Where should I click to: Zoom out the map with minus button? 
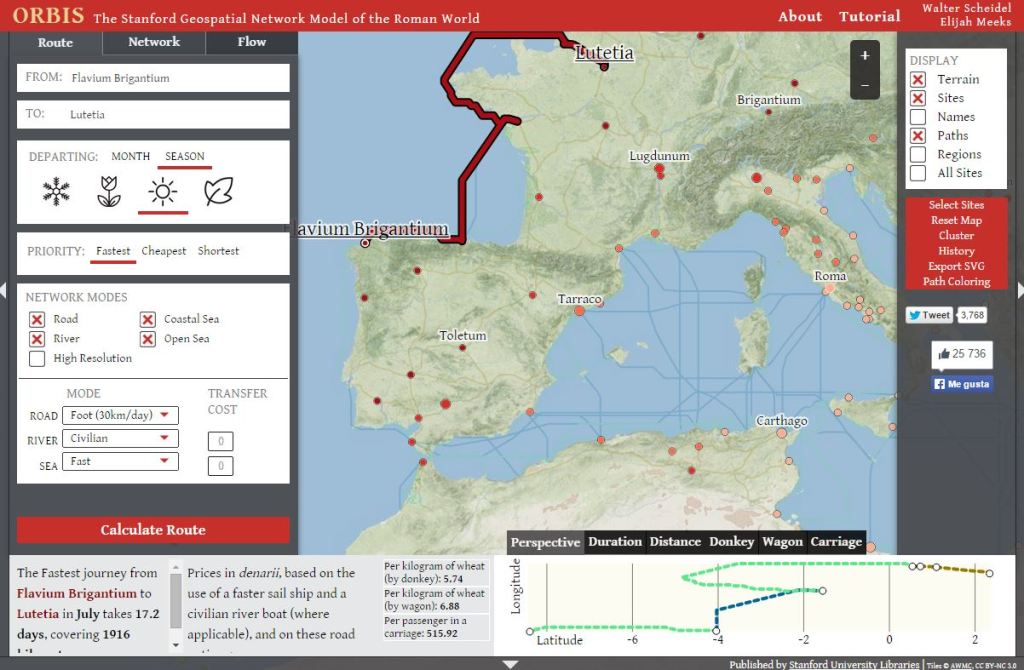tap(864, 85)
